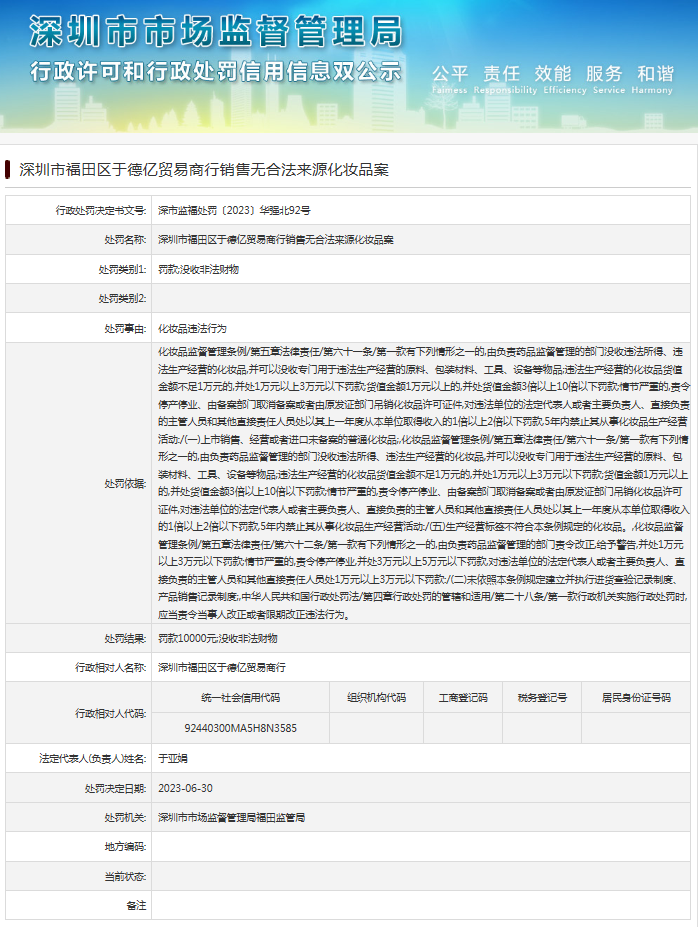This screenshot has width=698, height=927.
Task: Click the case title heading 深圳市福田区于德亿贸易商行销售无合法来源化妆品案
Action: (x=204, y=170)
